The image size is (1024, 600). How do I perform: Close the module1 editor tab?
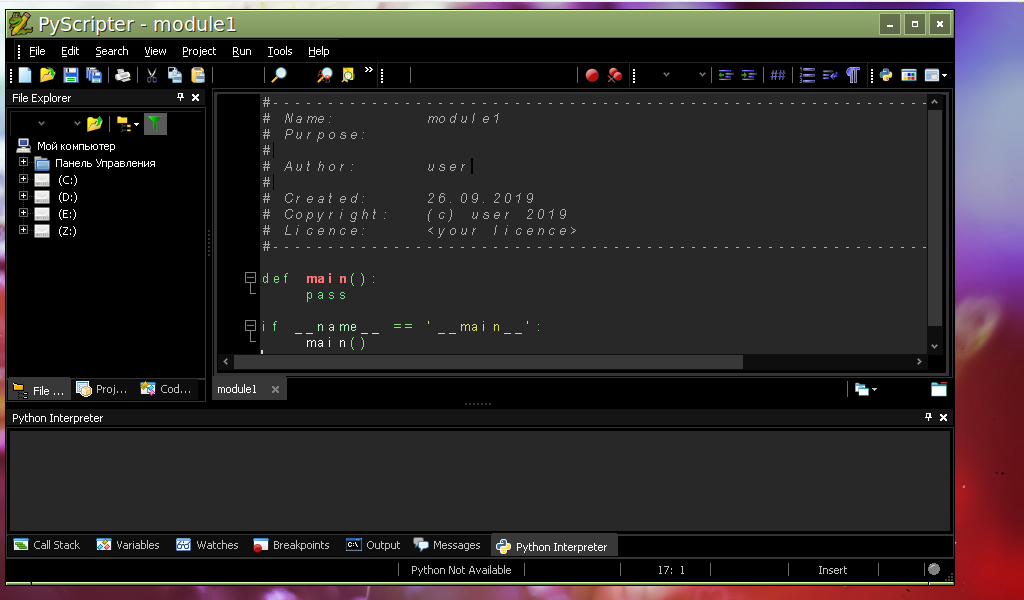pos(276,389)
